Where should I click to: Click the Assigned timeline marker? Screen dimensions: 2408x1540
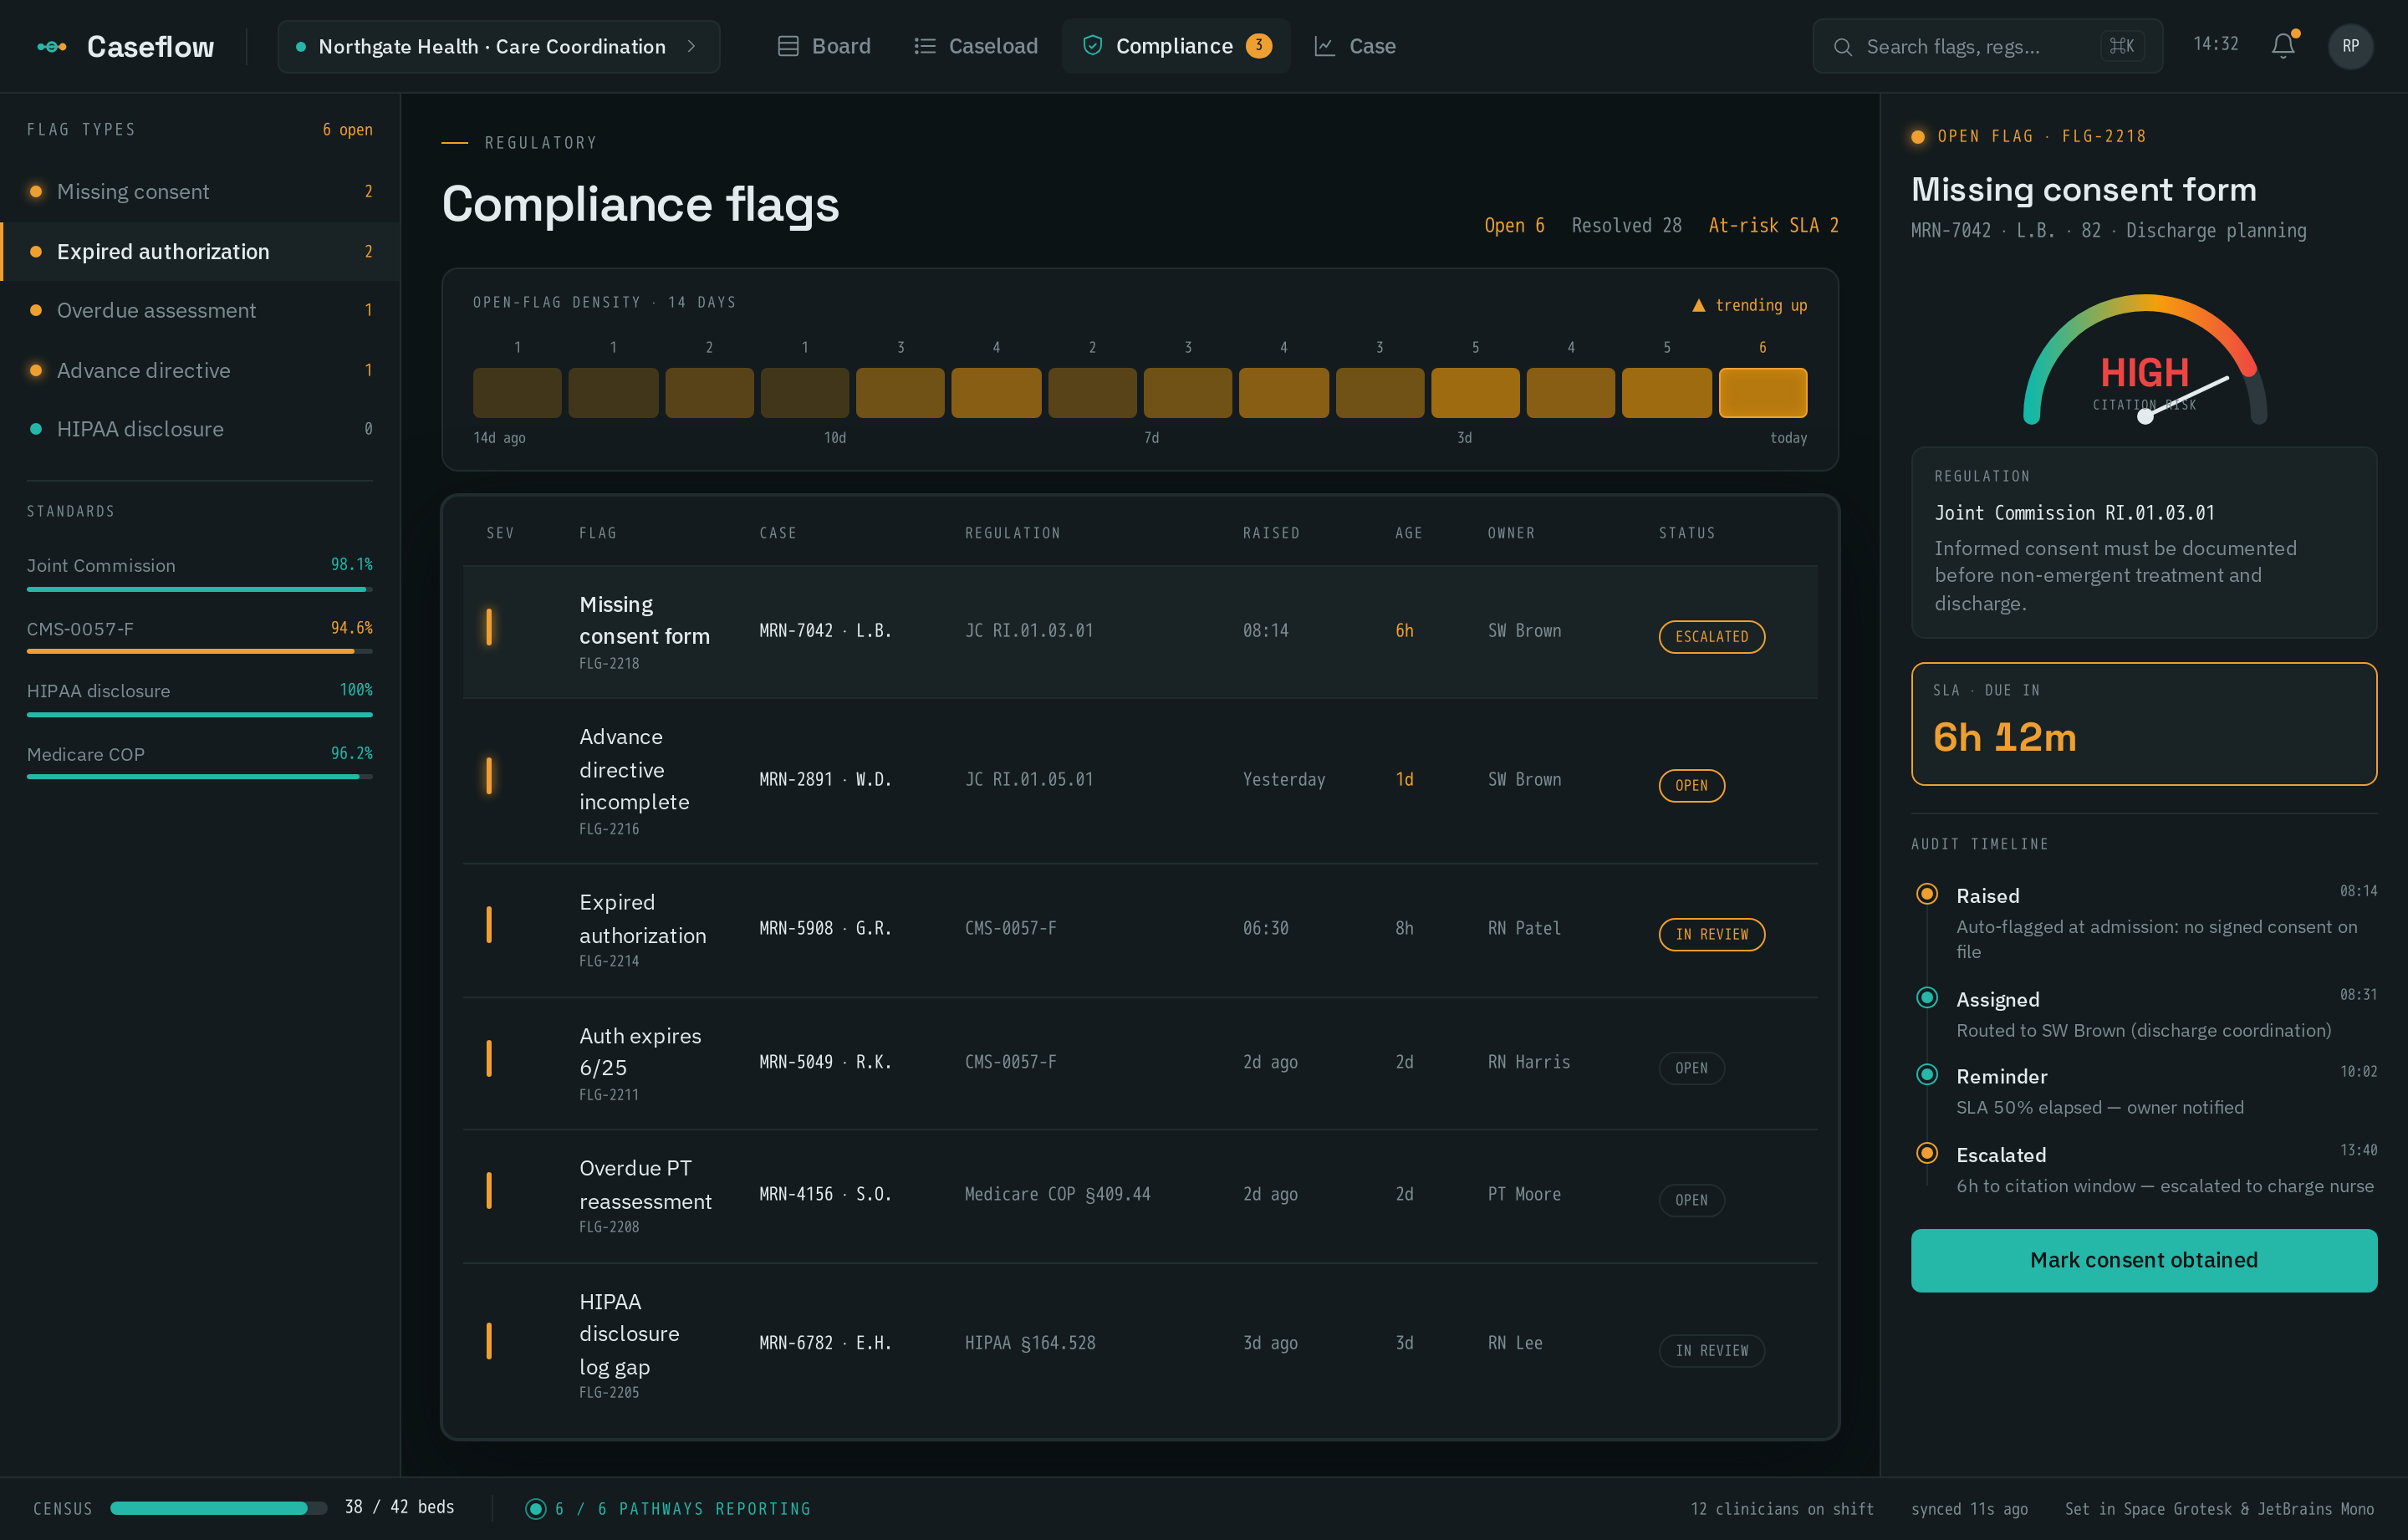pos(1927,997)
